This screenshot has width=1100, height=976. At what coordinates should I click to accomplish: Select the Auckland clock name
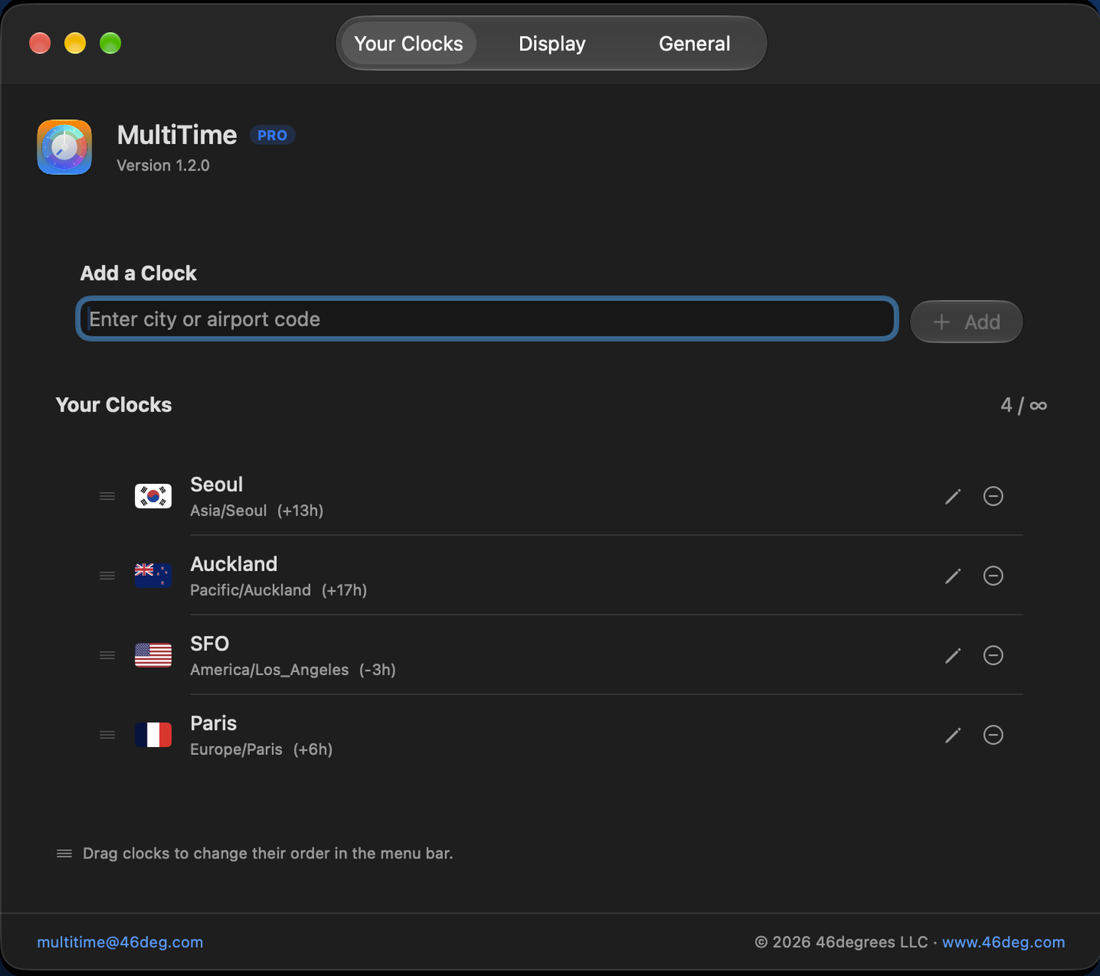[x=234, y=563]
